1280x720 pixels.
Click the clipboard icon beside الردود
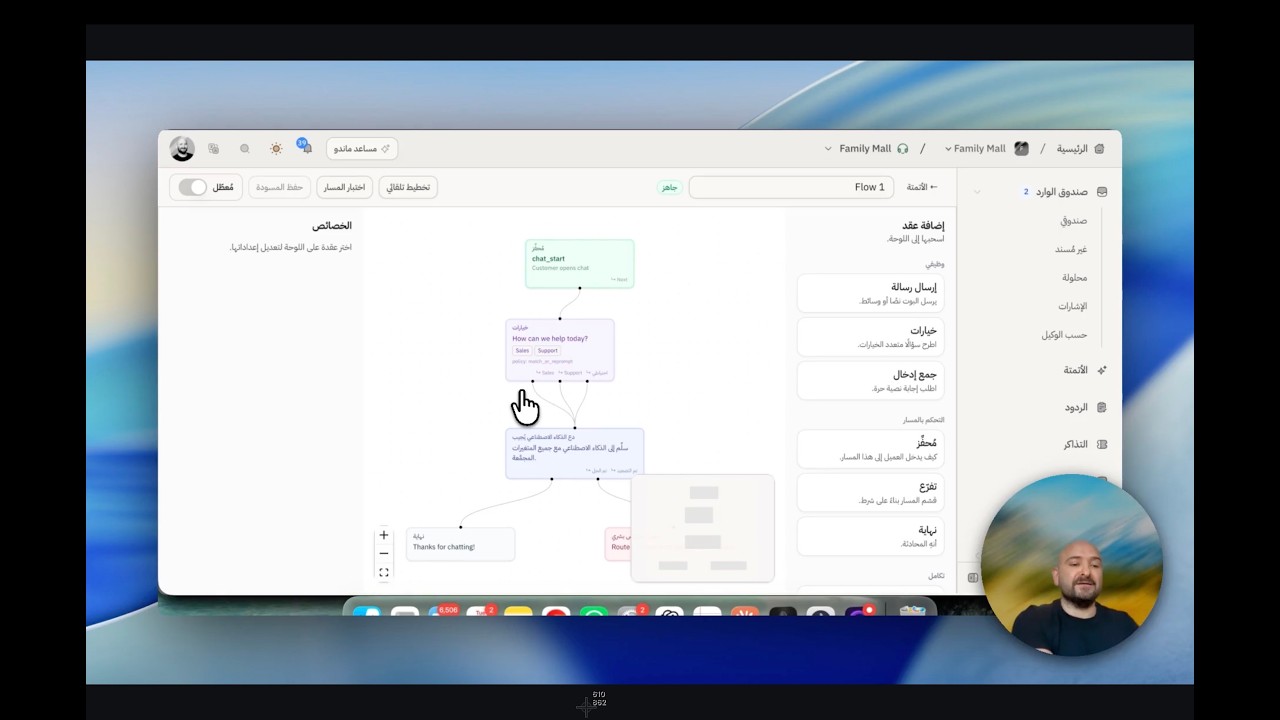[1102, 408]
